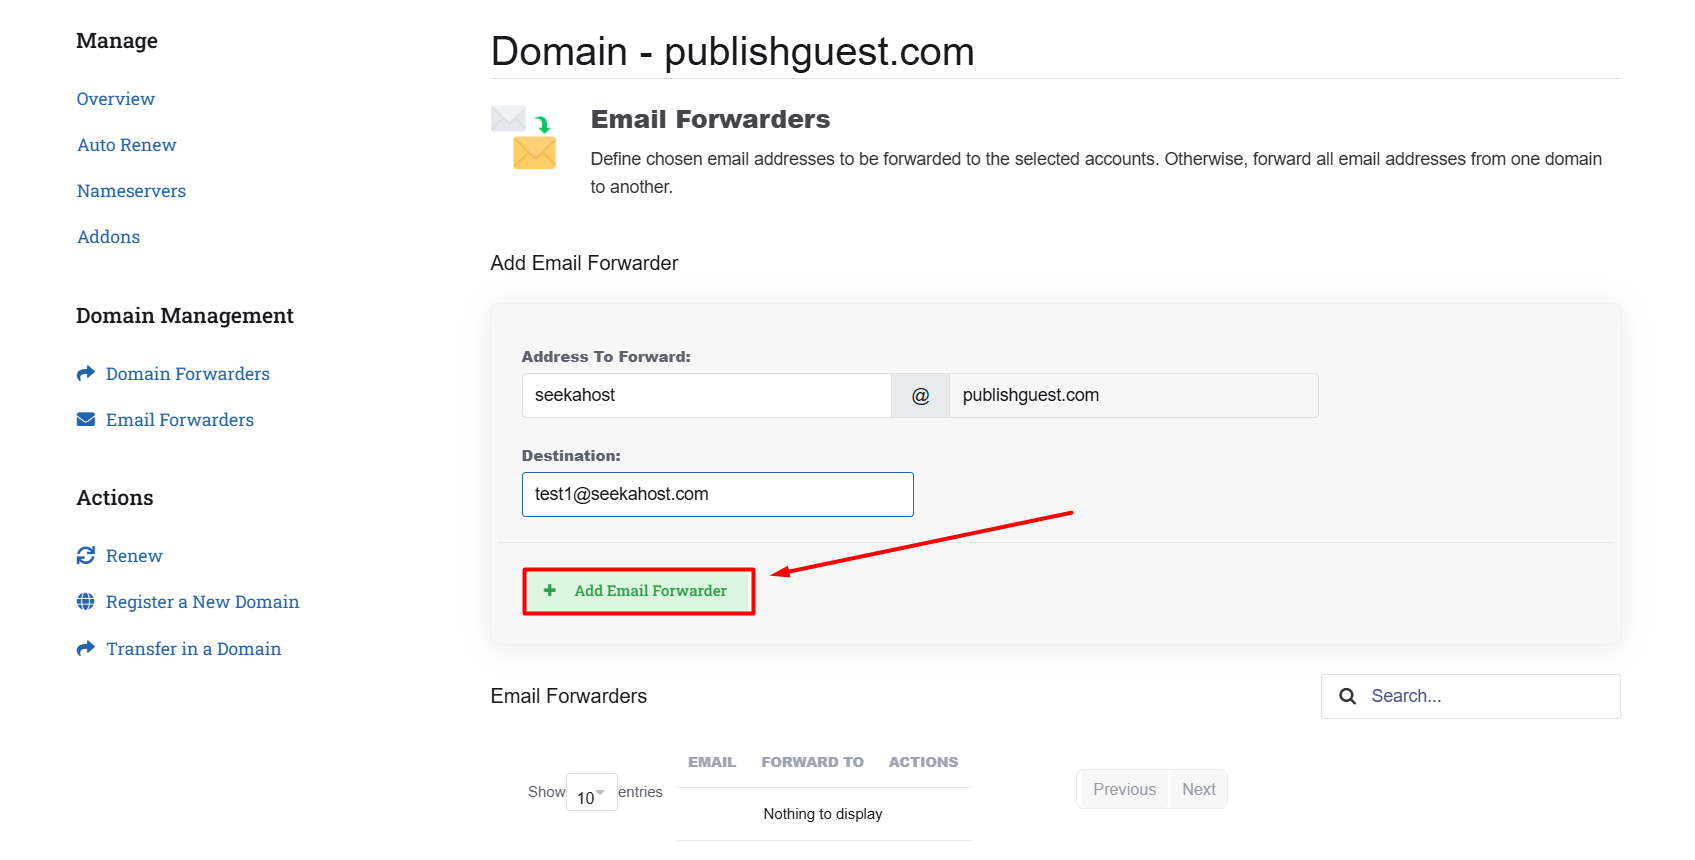The image size is (1695, 860).
Task: Focus the Destination email field
Action: 717,494
